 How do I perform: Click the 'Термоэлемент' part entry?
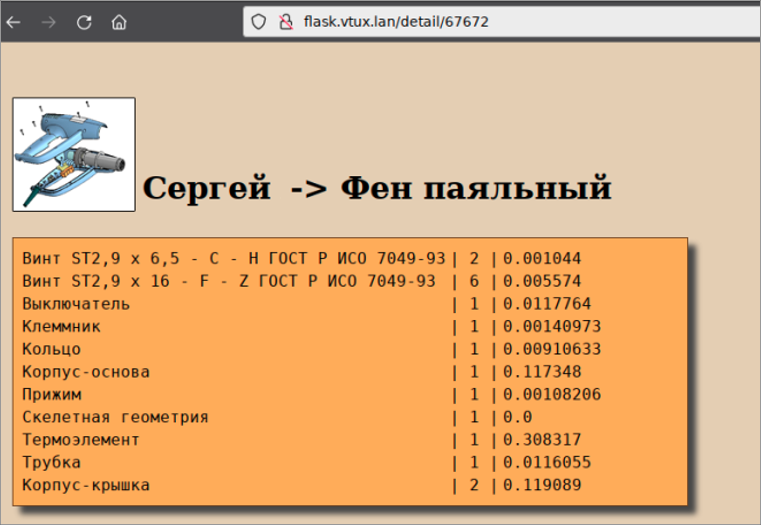click(x=81, y=440)
